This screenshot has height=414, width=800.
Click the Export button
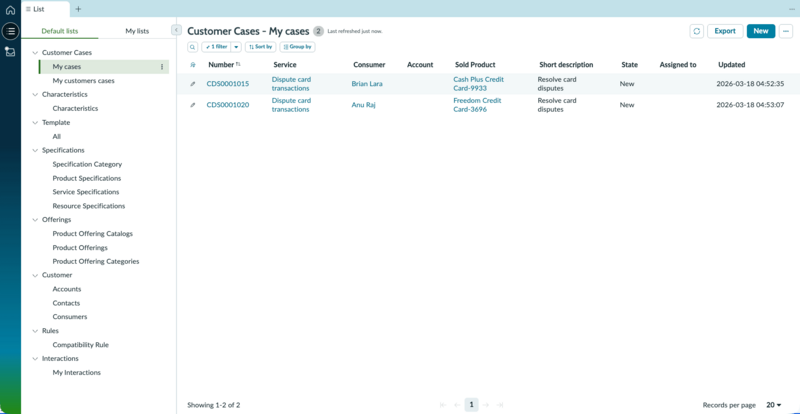724,31
